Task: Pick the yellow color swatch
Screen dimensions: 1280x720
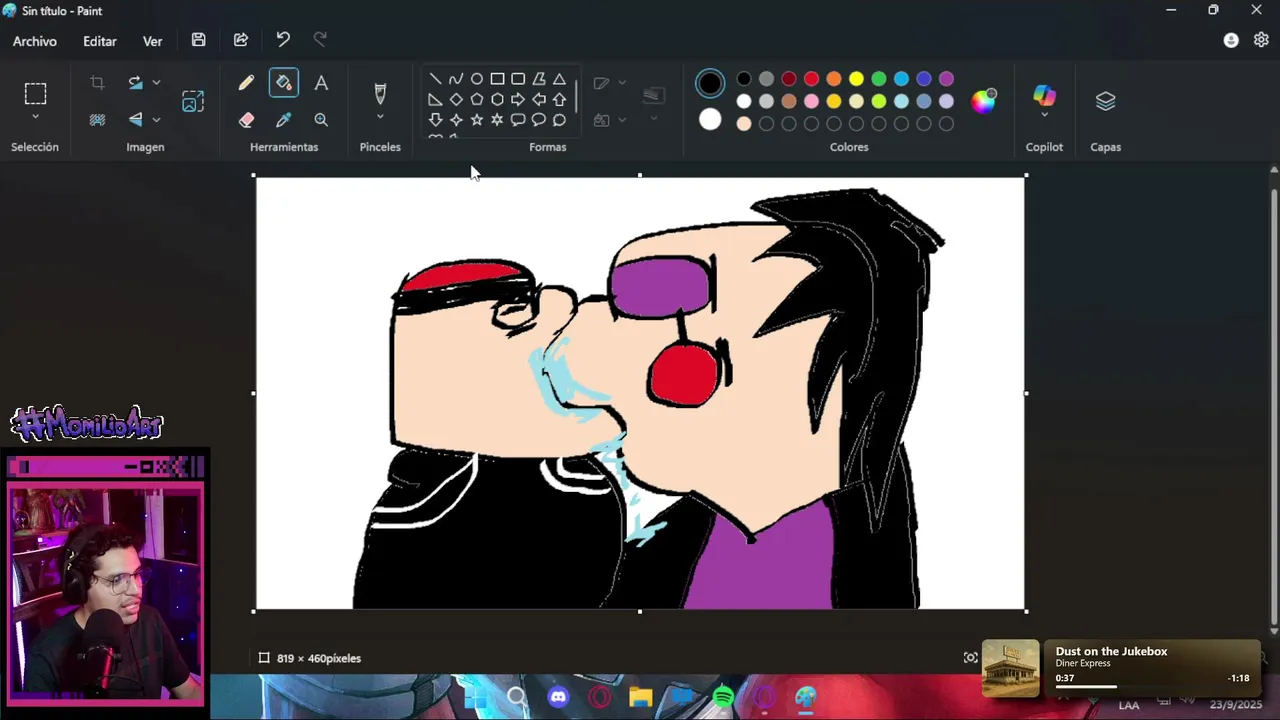Action: (856, 79)
